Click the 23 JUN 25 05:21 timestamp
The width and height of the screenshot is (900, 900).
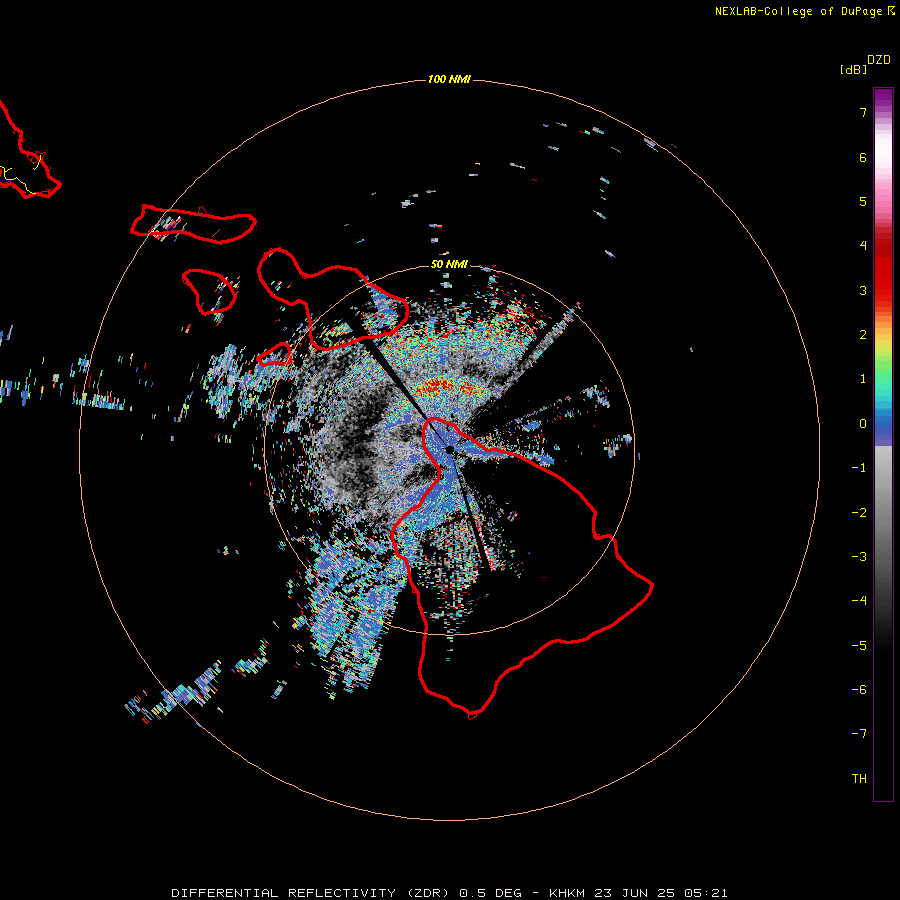tap(661, 893)
